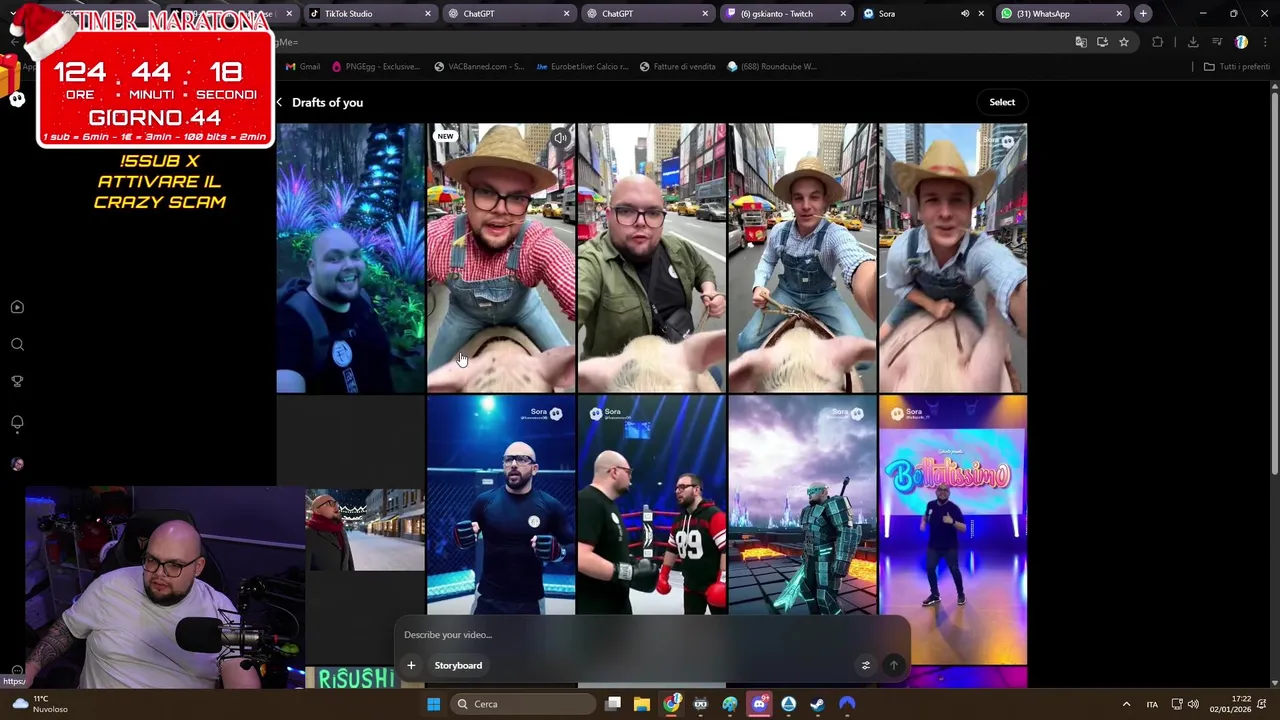
Task: Open Sora sidebar search icon
Action: click(17, 345)
